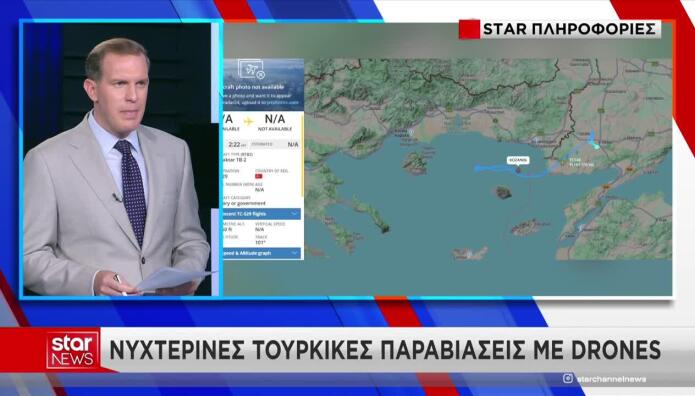Select the white aircraft label on the map
The image size is (695, 396).
click(x=518, y=160)
